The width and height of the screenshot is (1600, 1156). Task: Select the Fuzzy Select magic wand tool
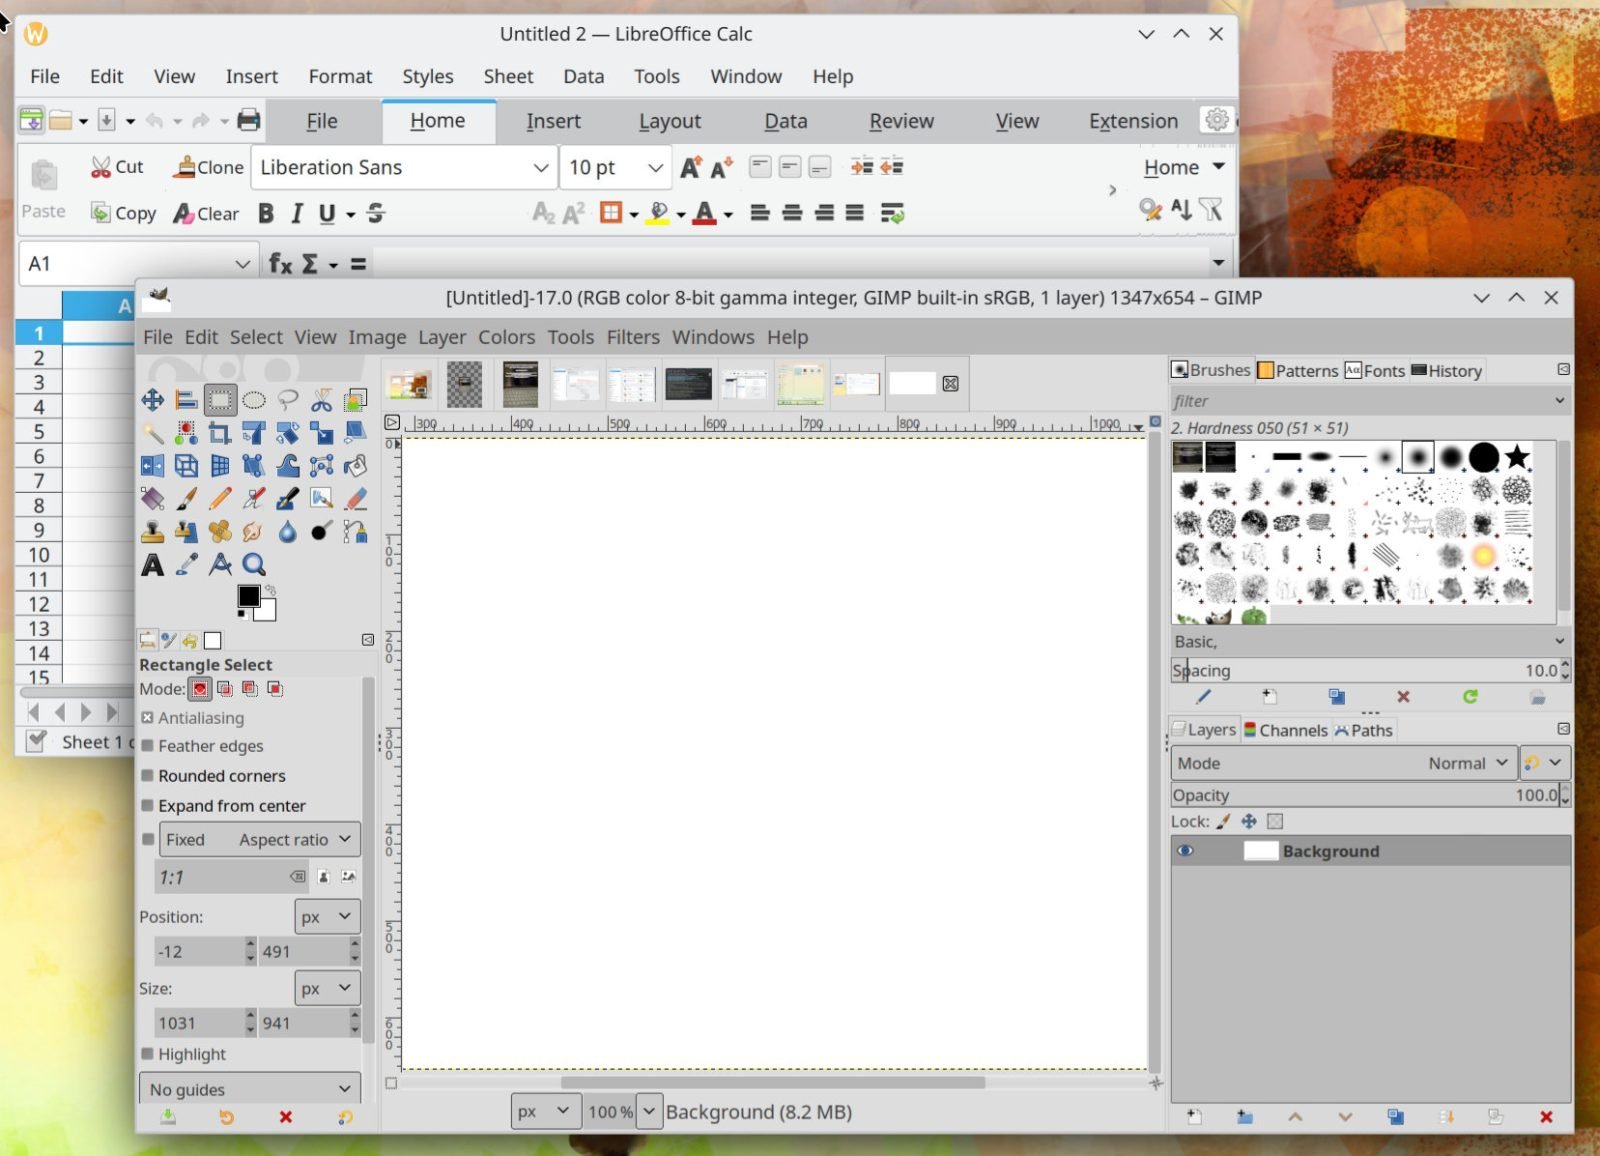[152, 432]
